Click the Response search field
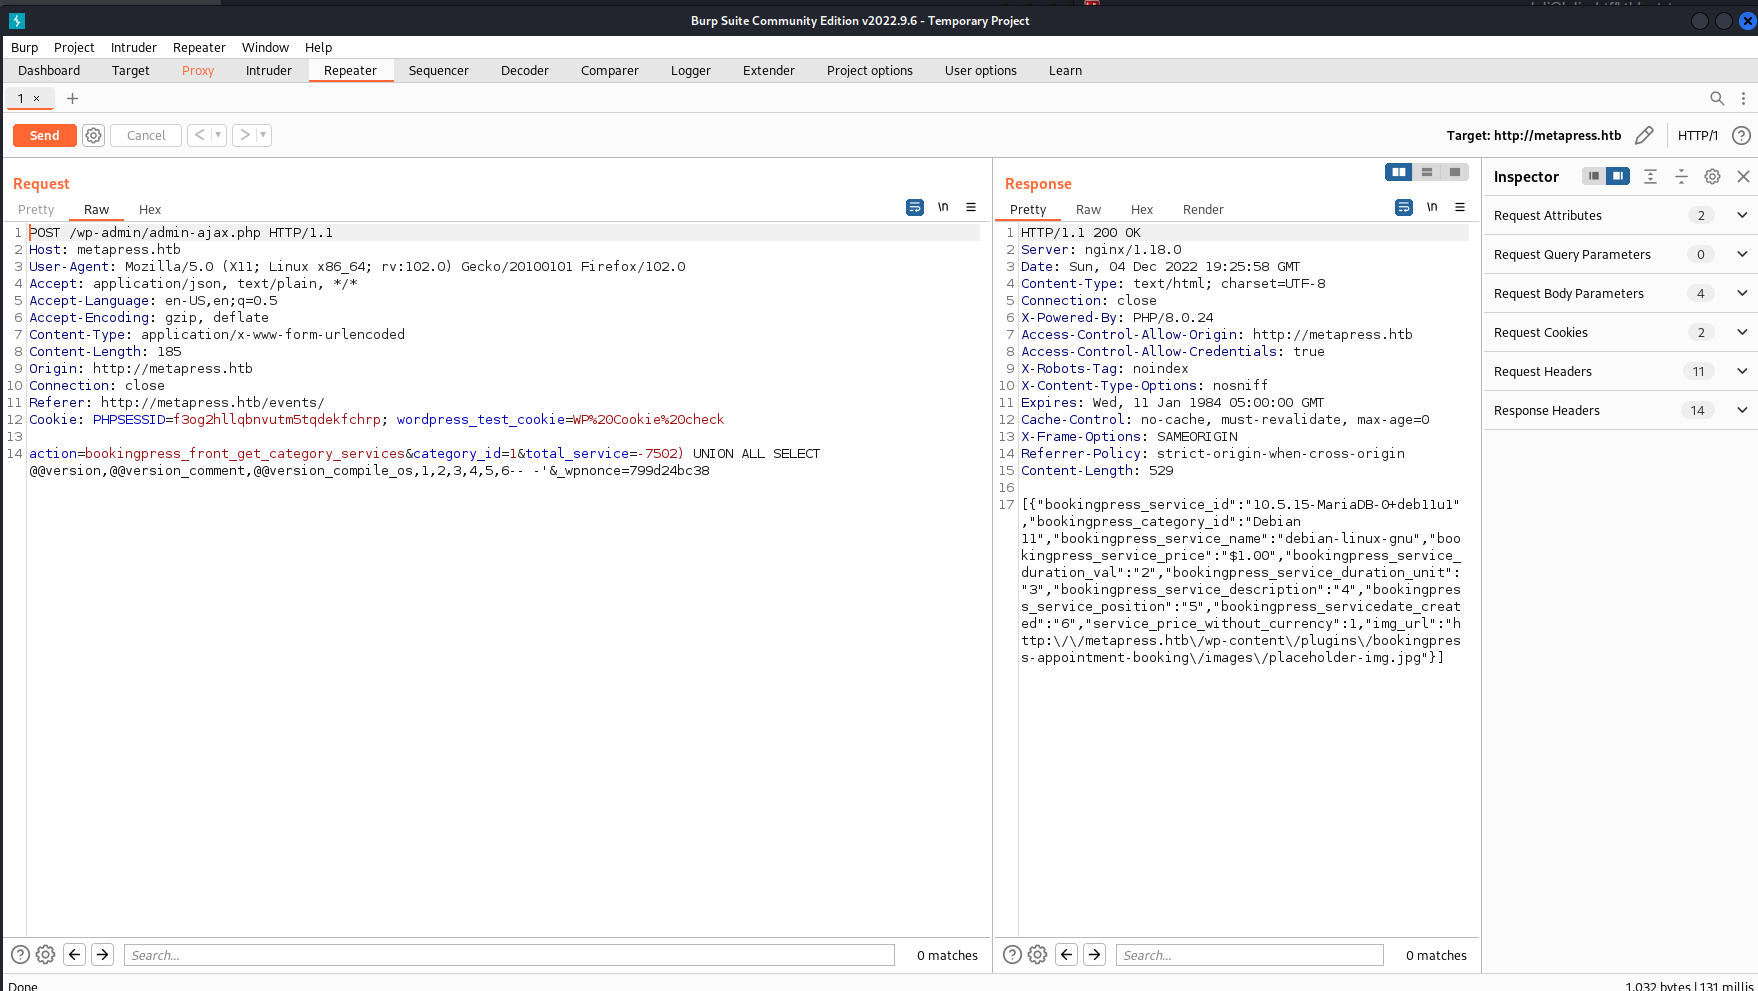The image size is (1758, 991). (x=1250, y=955)
